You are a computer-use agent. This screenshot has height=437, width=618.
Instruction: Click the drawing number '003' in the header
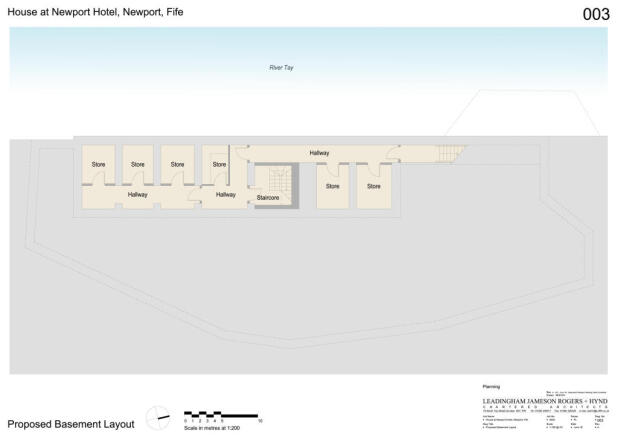click(x=596, y=15)
